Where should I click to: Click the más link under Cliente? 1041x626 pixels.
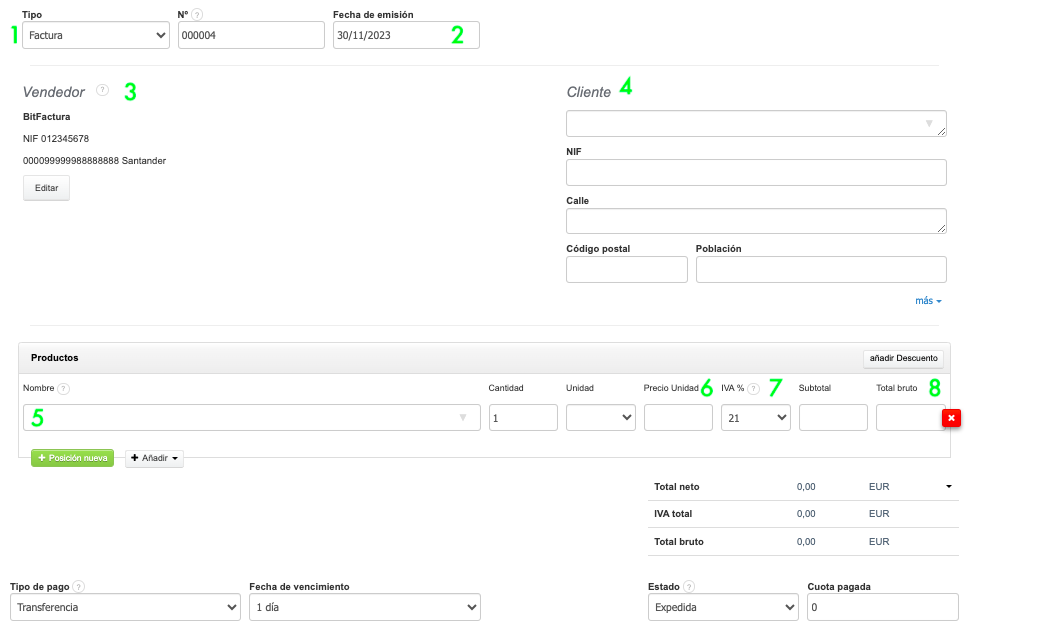928,300
